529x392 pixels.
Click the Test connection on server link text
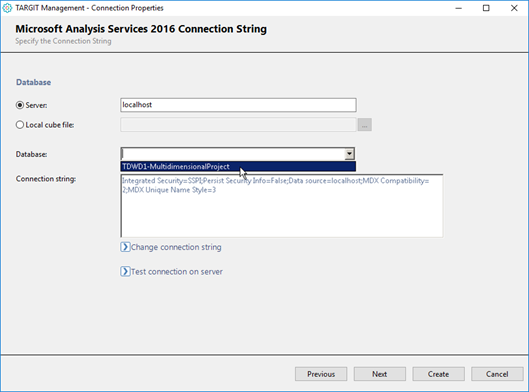point(177,272)
